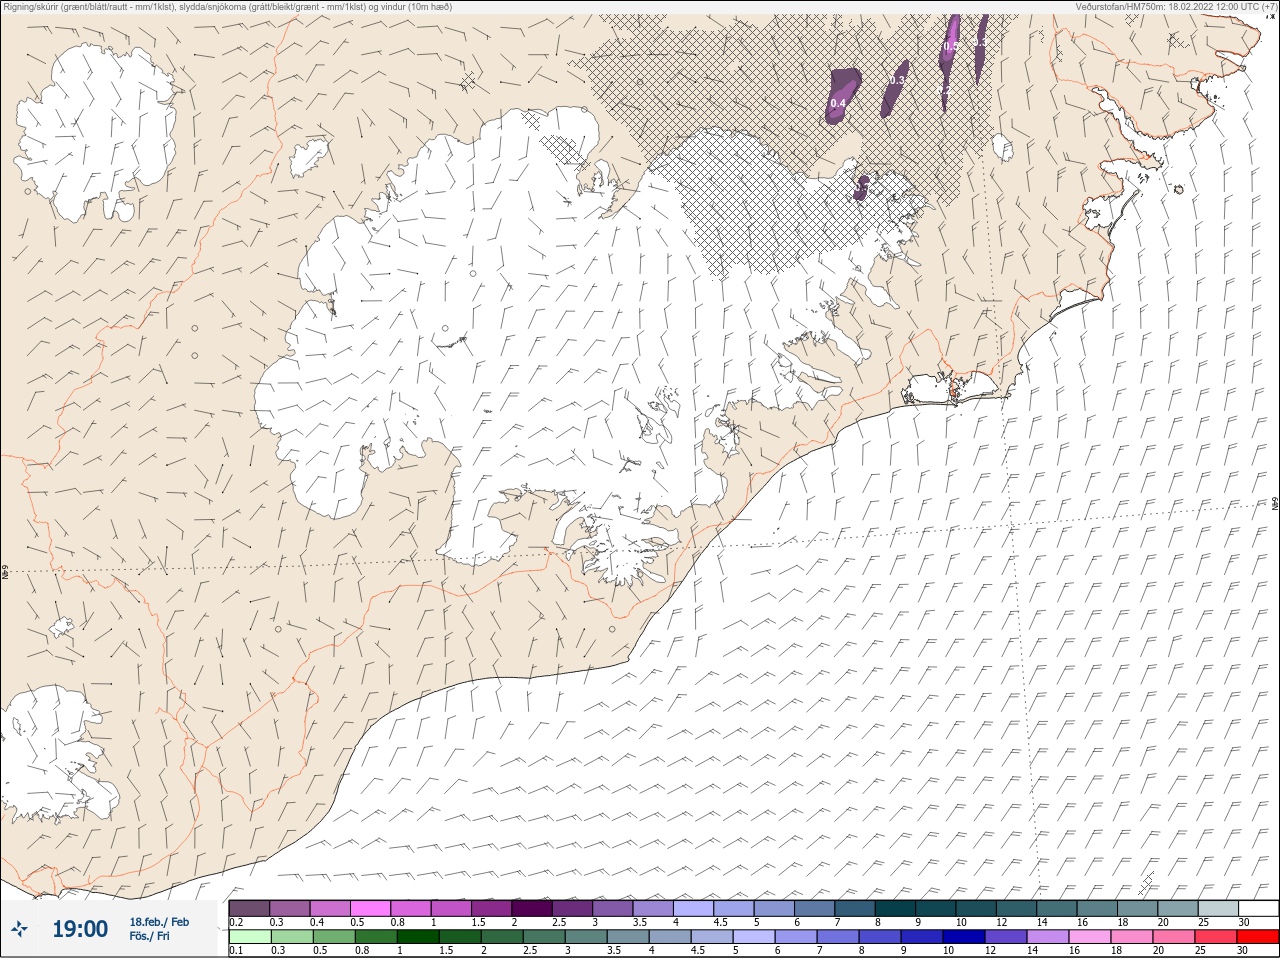This screenshot has width=1280, height=958.
Task: Click the purple precipitation streak labeled 0.3
Action: 894,88
